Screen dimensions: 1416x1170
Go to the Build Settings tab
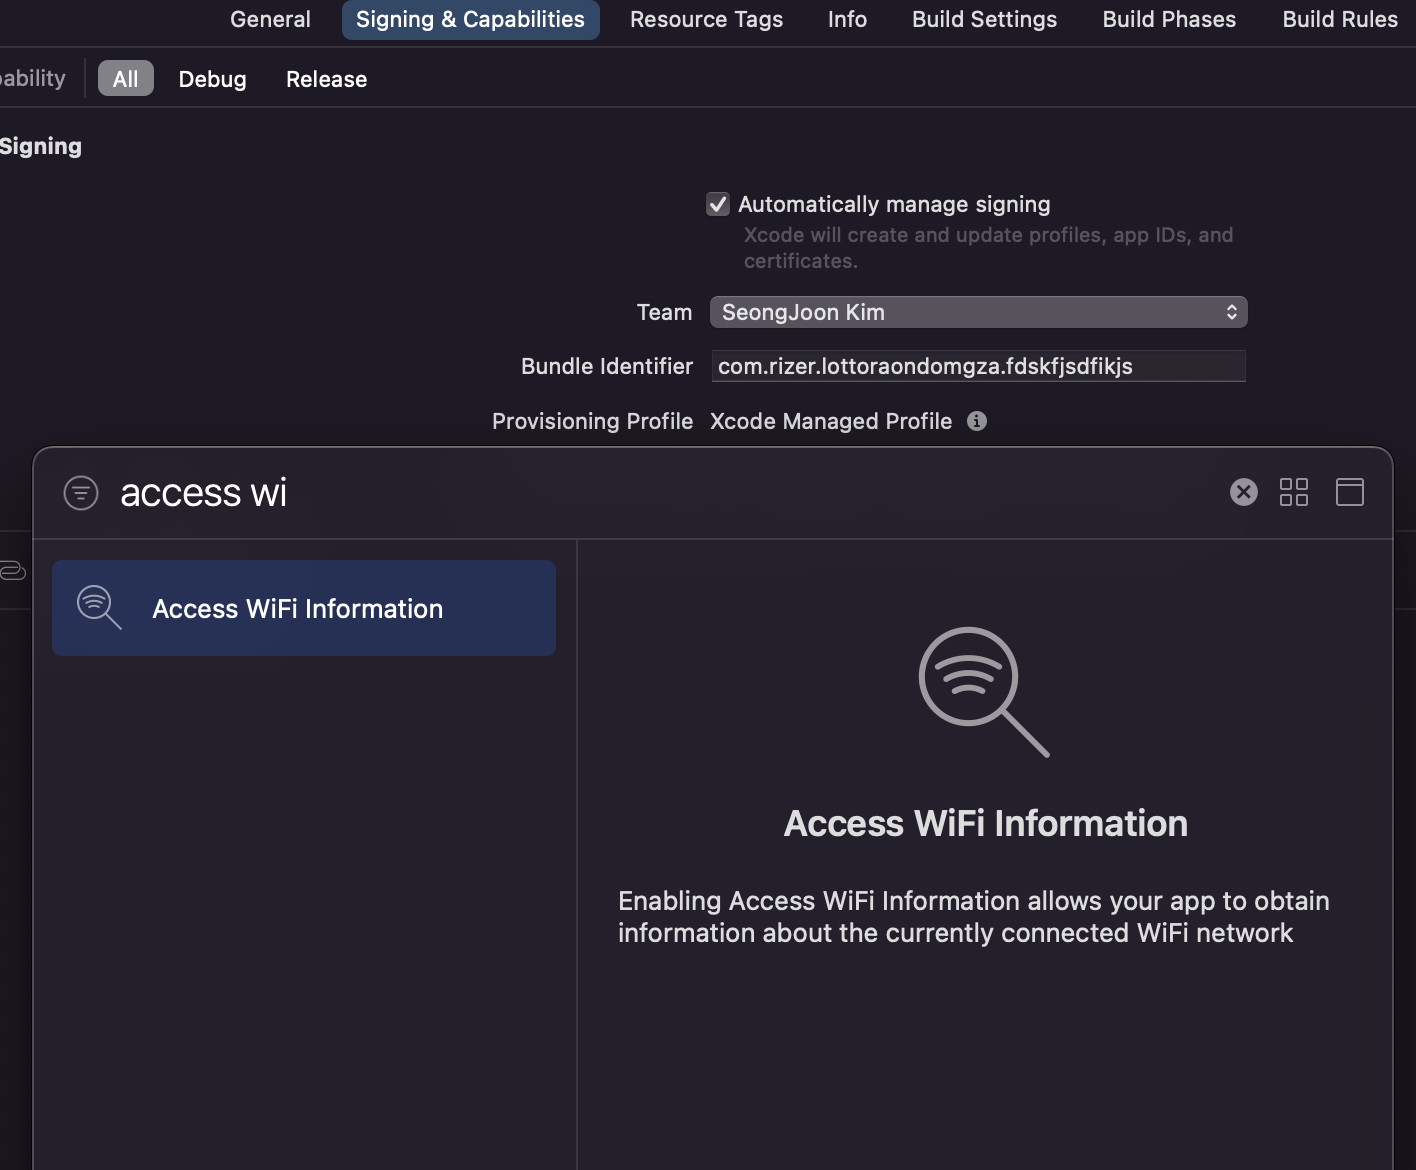[x=984, y=19]
